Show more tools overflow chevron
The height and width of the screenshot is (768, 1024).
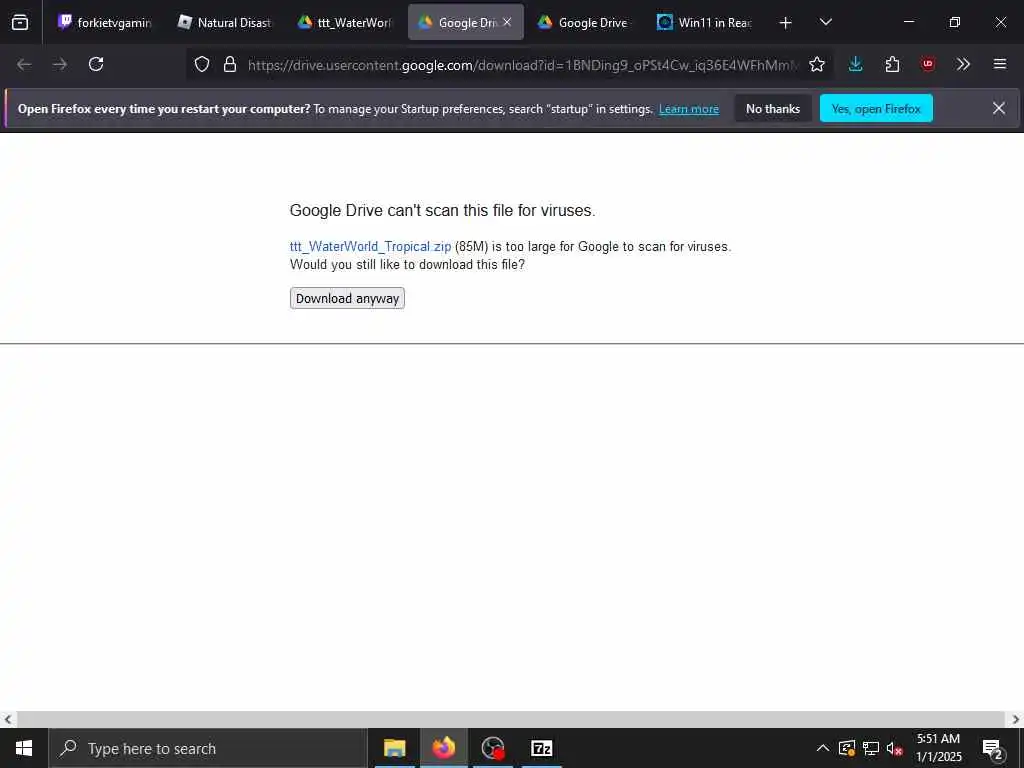[x=963, y=64]
